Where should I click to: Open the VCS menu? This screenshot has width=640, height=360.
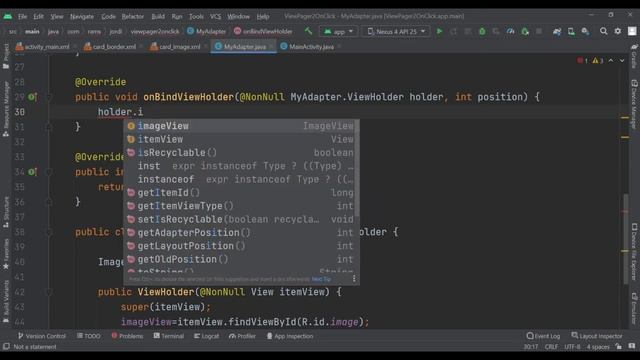tap(216, 16)
